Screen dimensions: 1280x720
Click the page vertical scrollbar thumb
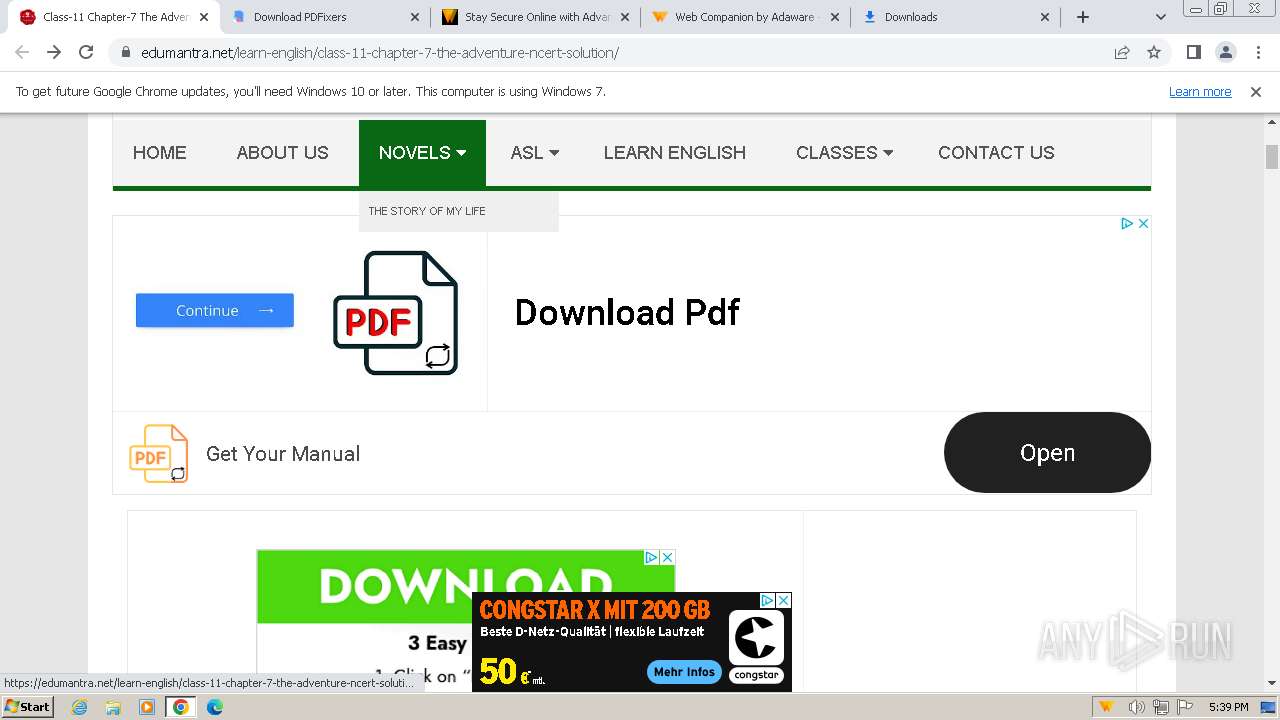click(x=1272, y=157)
